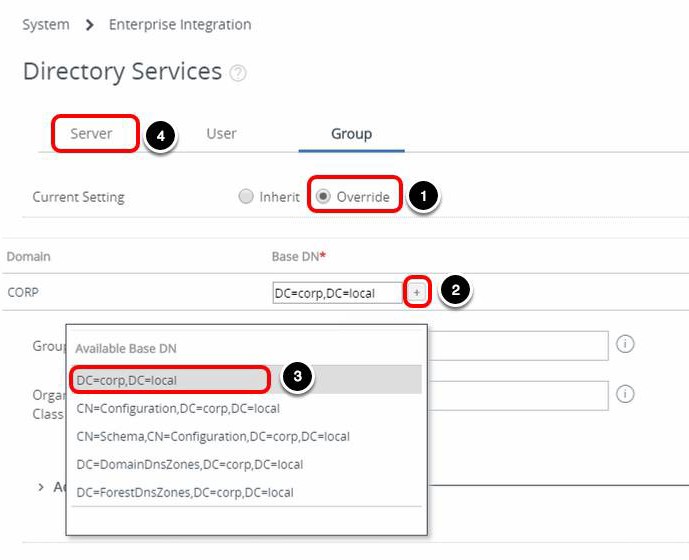Viewport: 689px width, 560px height.
Task: Select DC=DomainDnsZones,DC=corp,DC=local option
Action: [189, 464]
